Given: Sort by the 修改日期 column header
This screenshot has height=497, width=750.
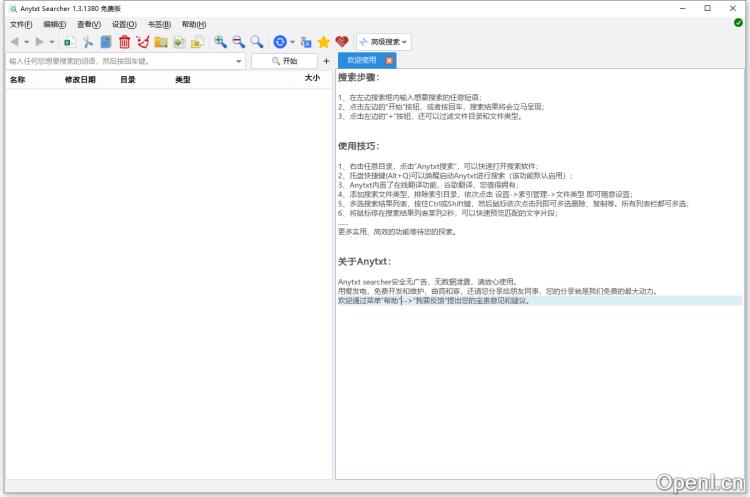Looking at the screenshot, I should pos(80,80).
